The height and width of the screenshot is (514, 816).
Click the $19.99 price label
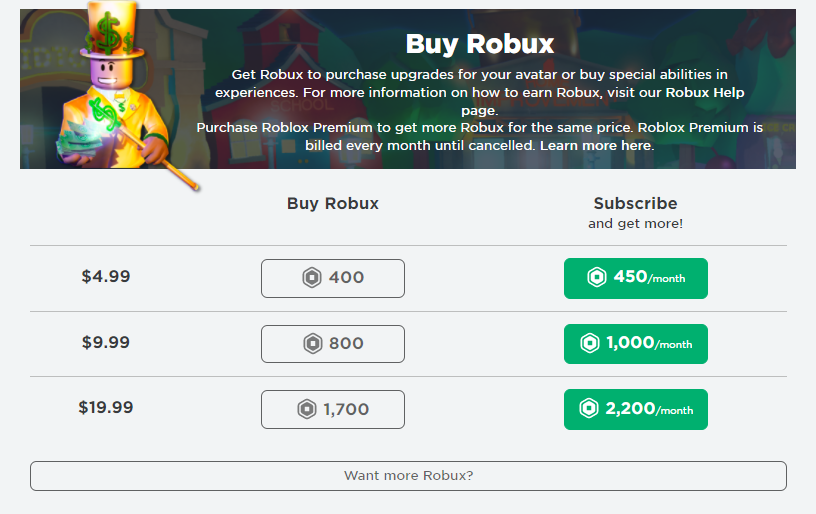[106, 408]
